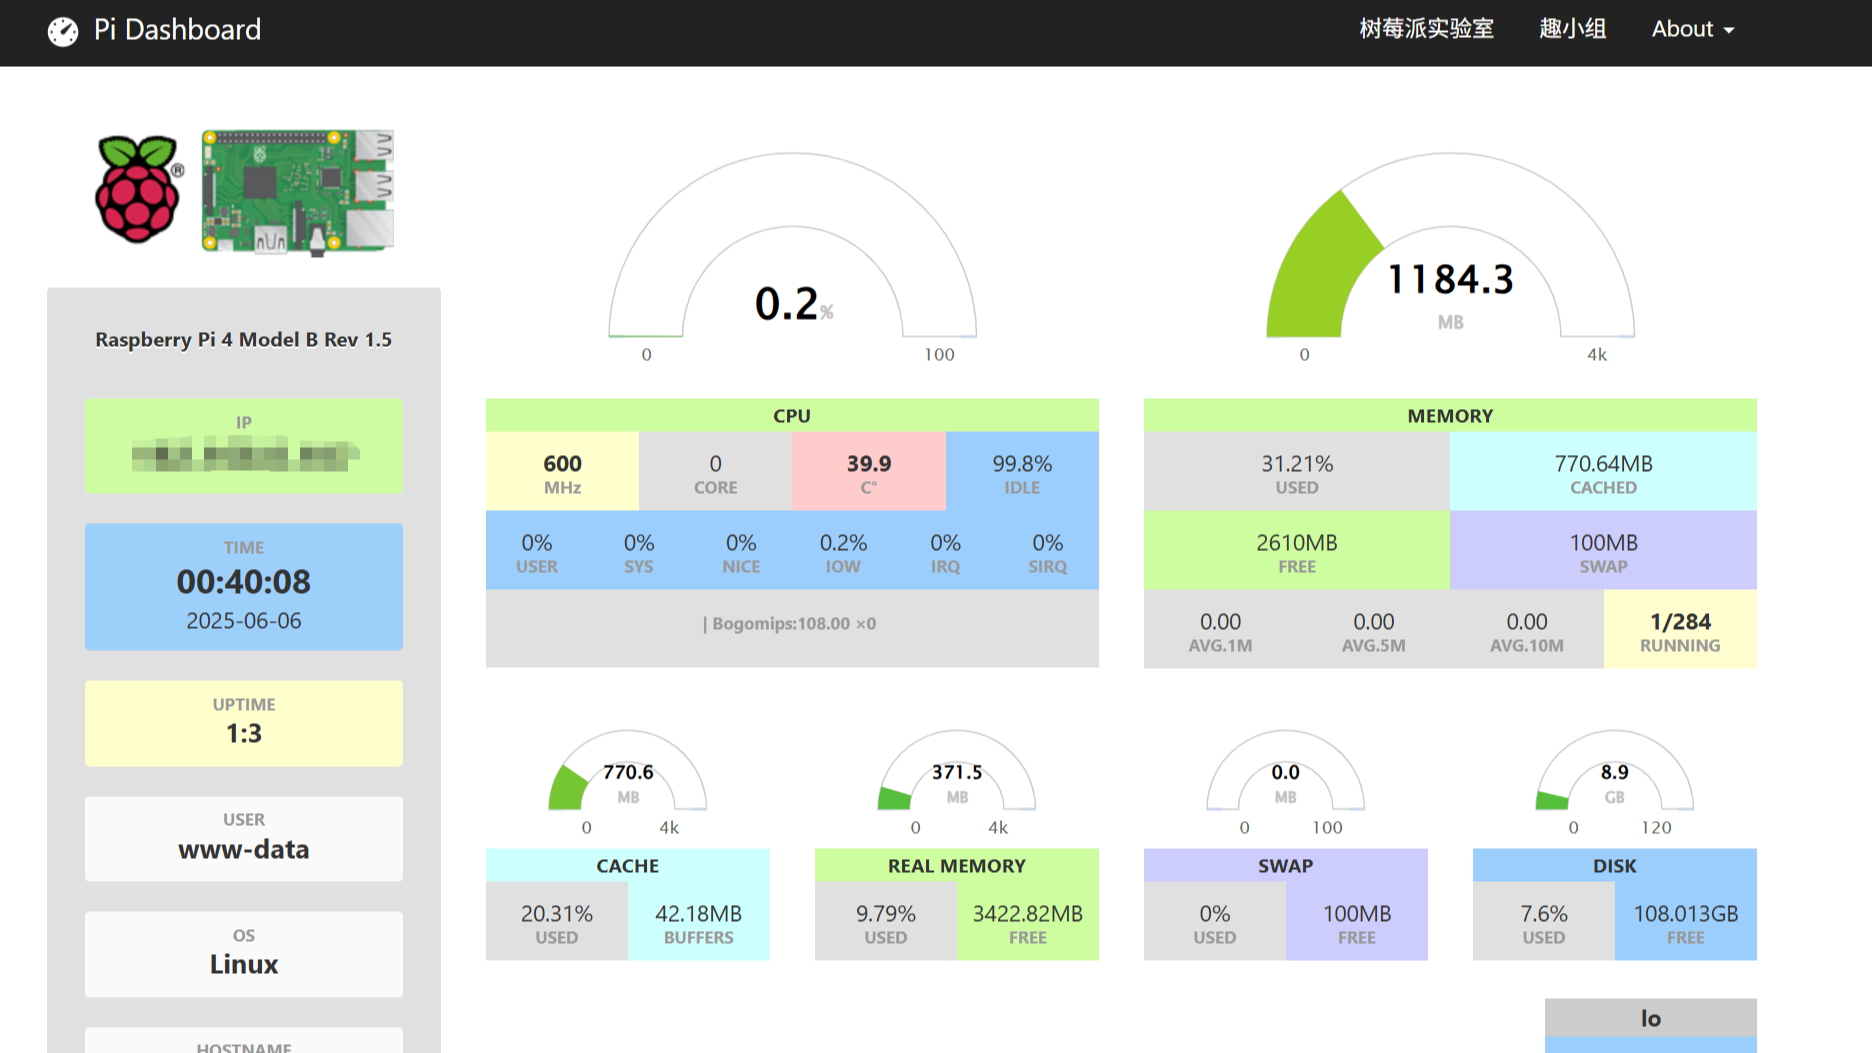Click the DISK panel header

click(1615, 866)
